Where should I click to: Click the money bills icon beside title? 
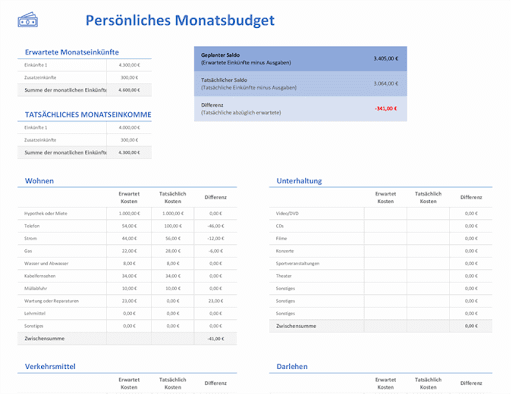click(28, 20)
